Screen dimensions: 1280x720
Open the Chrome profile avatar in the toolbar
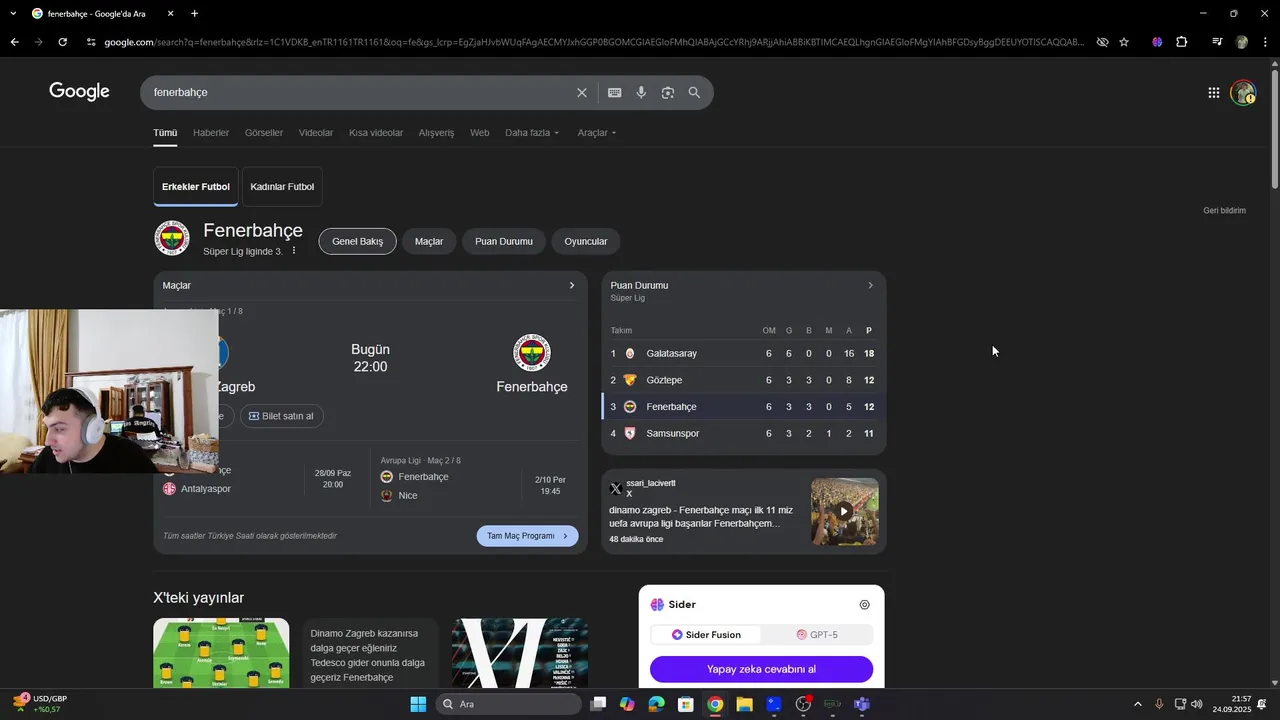[1242, 42]
